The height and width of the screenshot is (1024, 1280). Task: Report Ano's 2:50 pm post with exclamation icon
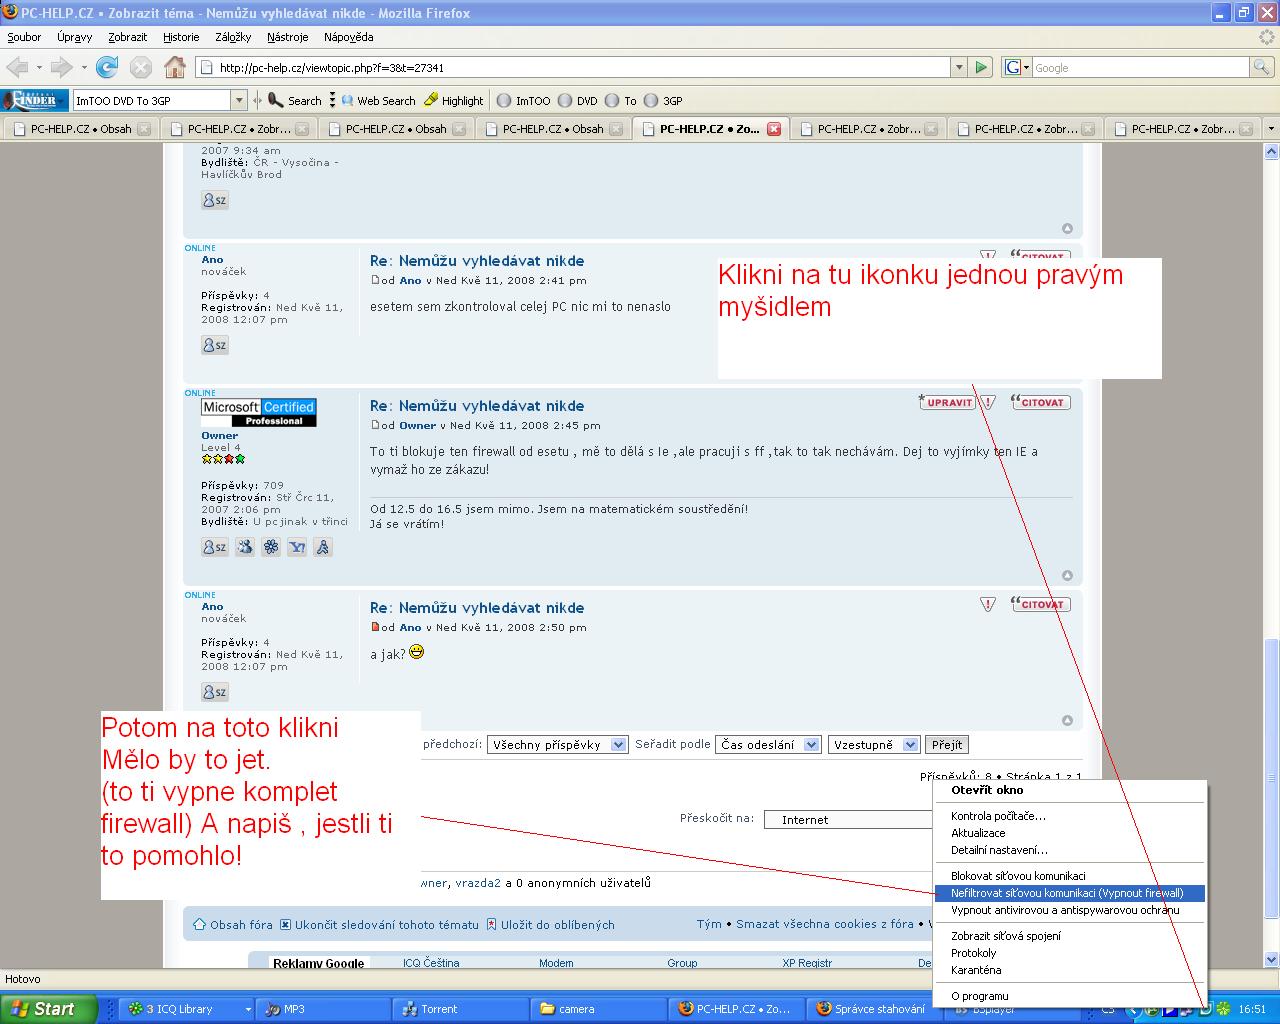click(988, 604)
